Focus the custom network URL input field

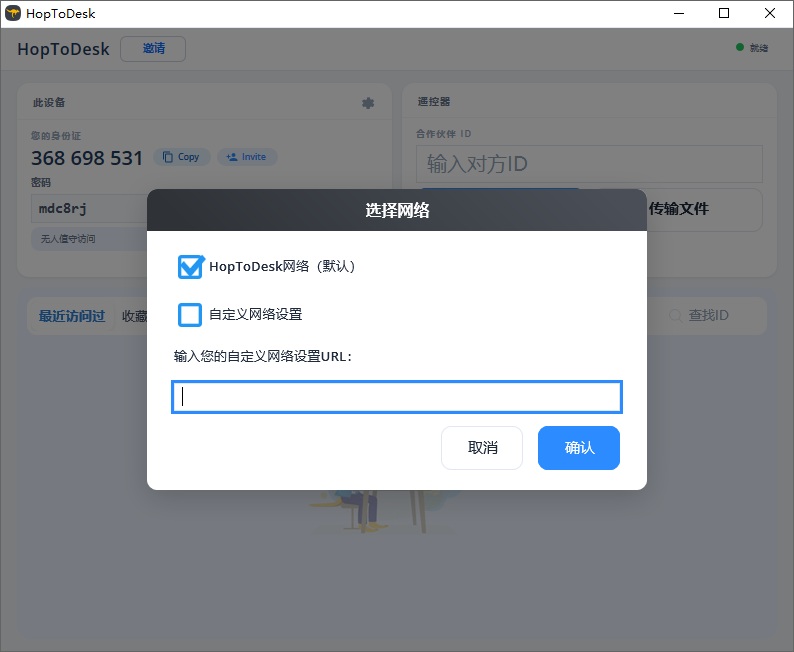pos(397,397)
